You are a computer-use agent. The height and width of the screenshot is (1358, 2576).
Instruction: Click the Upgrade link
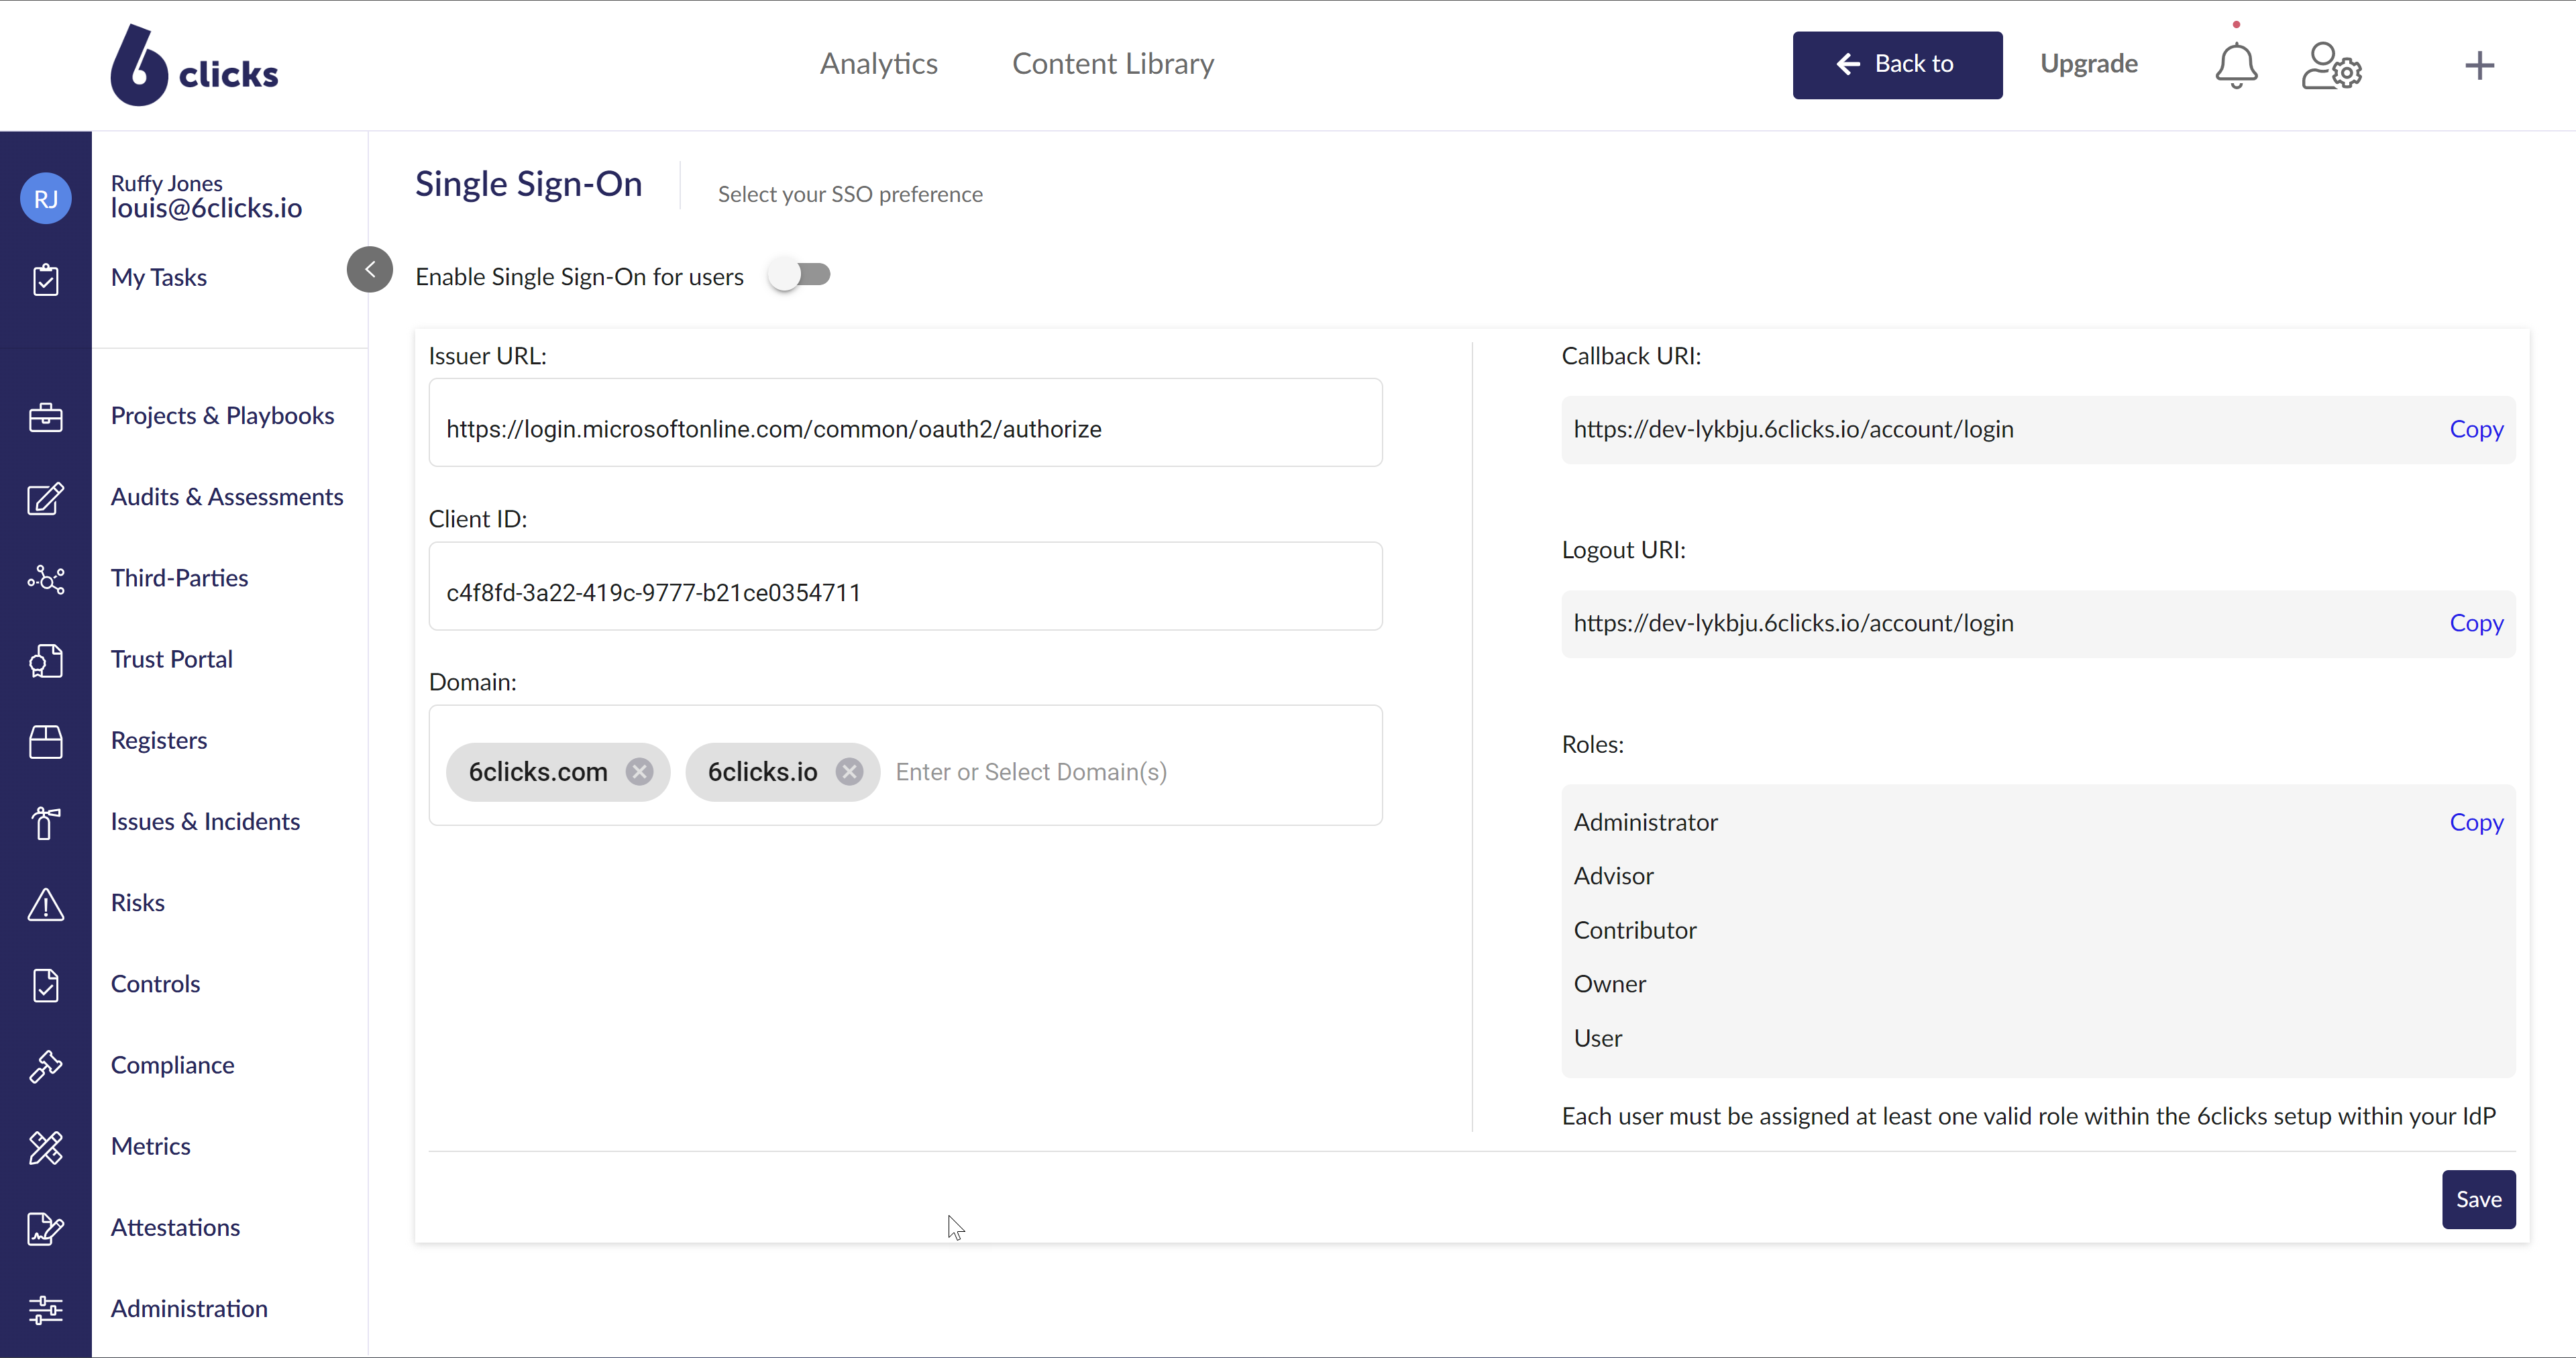2089,64
